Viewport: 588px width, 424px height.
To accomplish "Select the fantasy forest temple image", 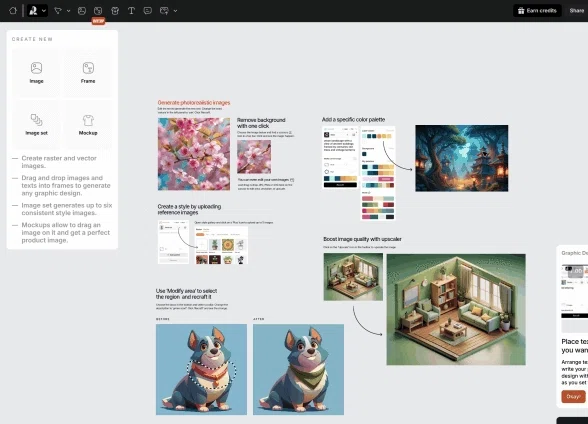I will [462, 158].
